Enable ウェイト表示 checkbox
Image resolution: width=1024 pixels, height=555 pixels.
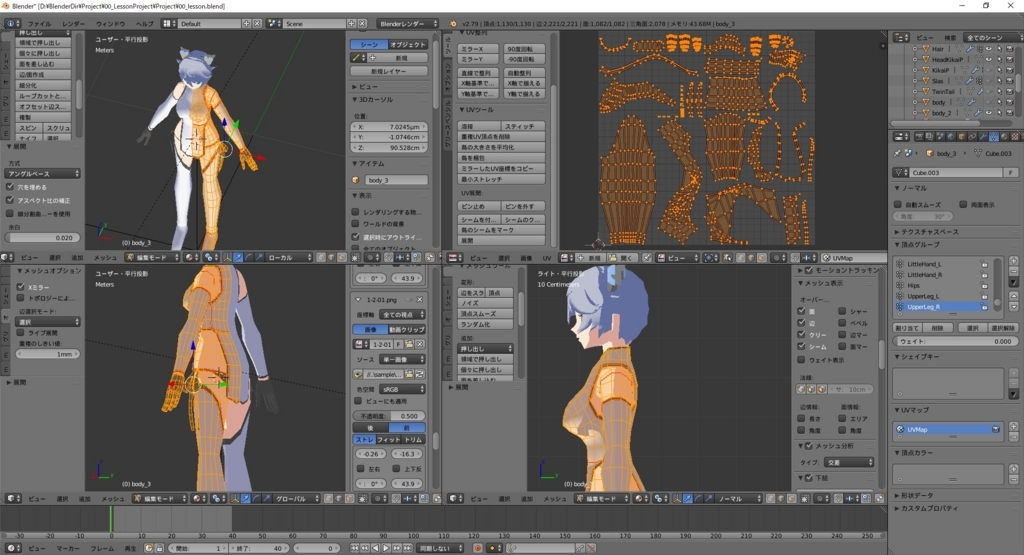pyautogui.click(x=801, y=360)
